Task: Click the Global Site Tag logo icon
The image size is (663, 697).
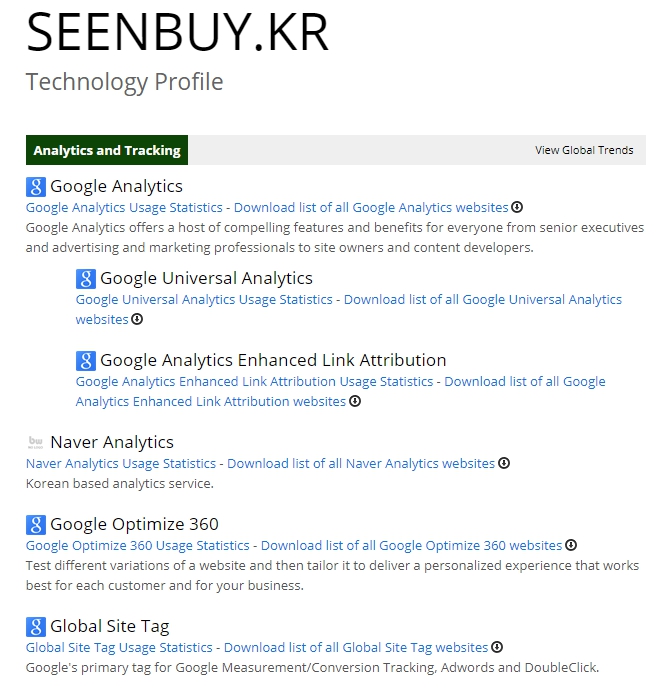Action: pos(36,626)
